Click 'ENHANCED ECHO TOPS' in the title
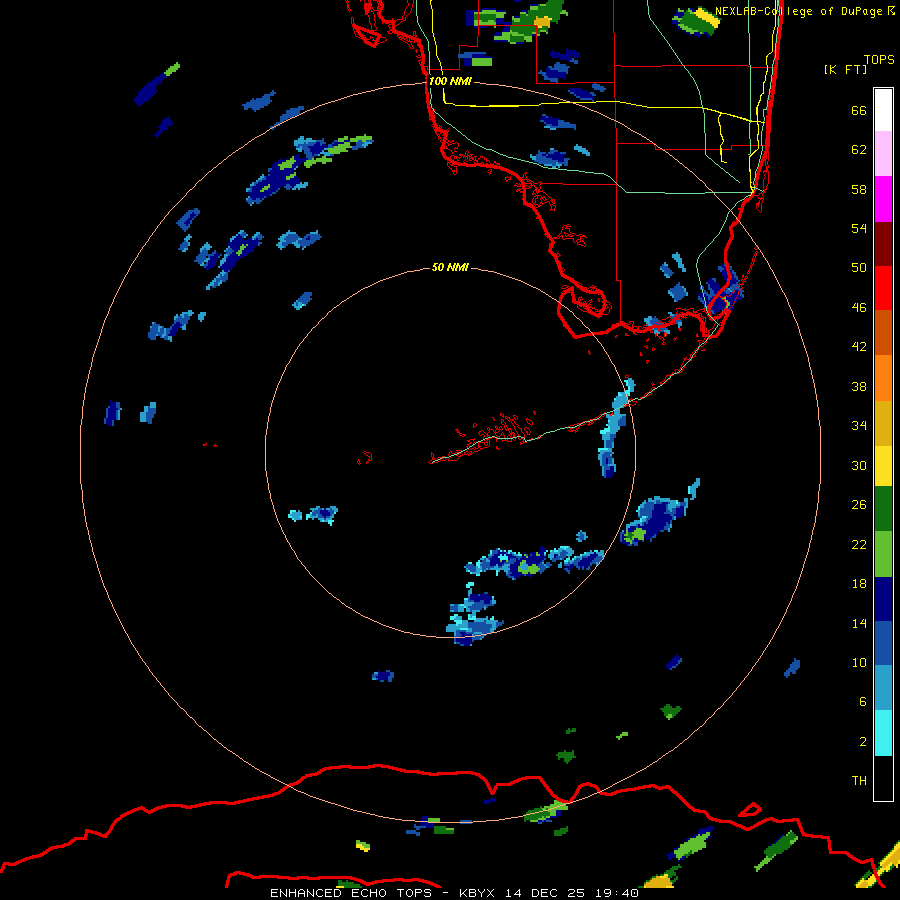The height and width of the screenshot is (900, 900). [x=351, y=893]
